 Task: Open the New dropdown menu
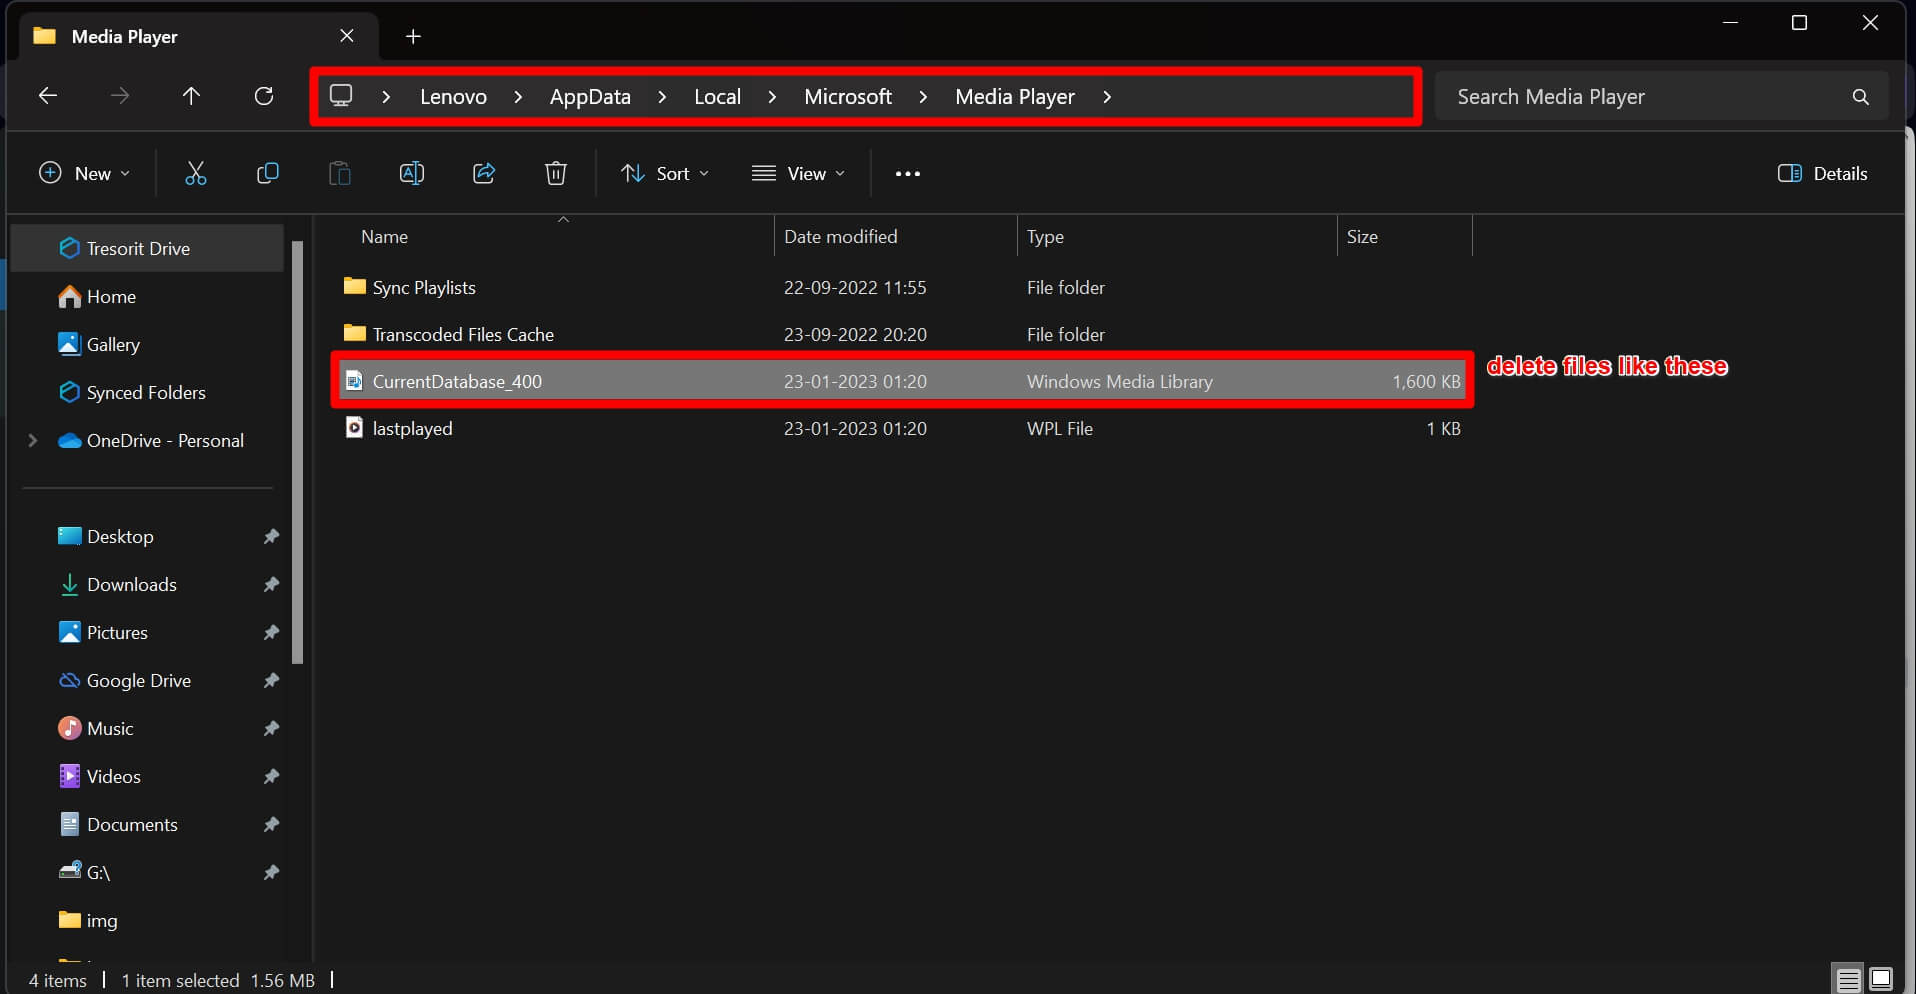84,173
